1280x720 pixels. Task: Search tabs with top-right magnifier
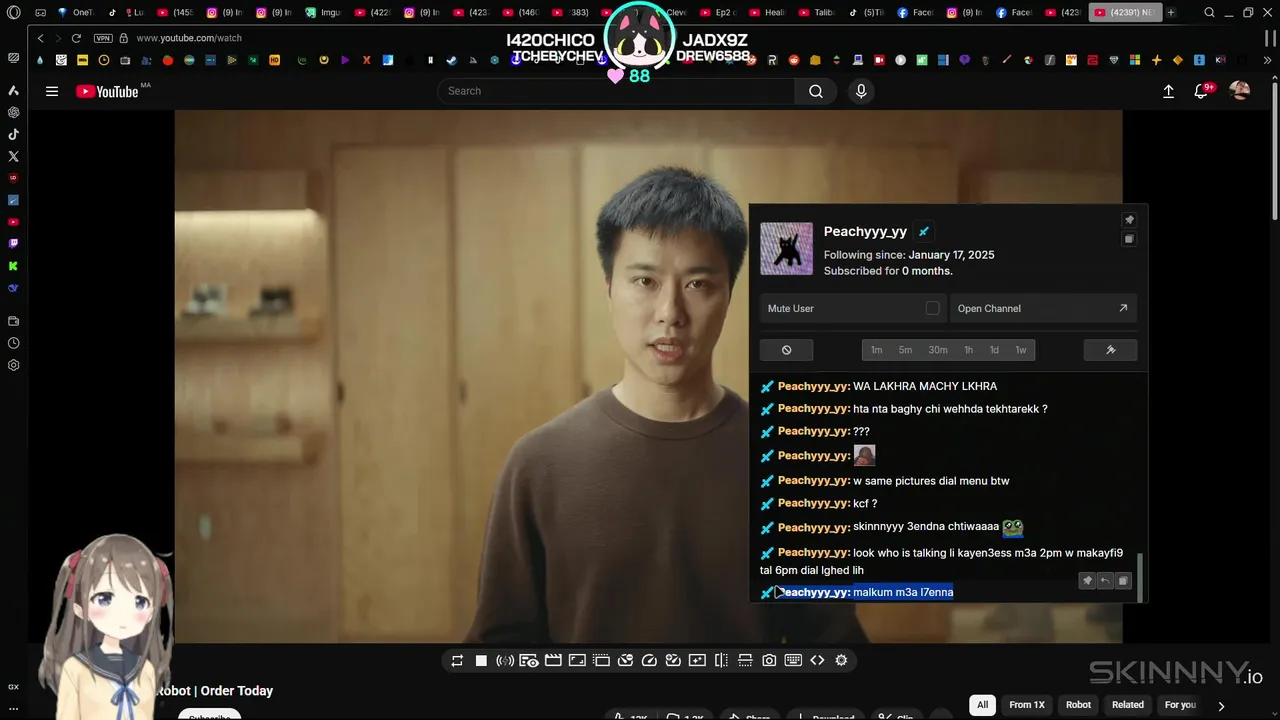pos(1210,12)
